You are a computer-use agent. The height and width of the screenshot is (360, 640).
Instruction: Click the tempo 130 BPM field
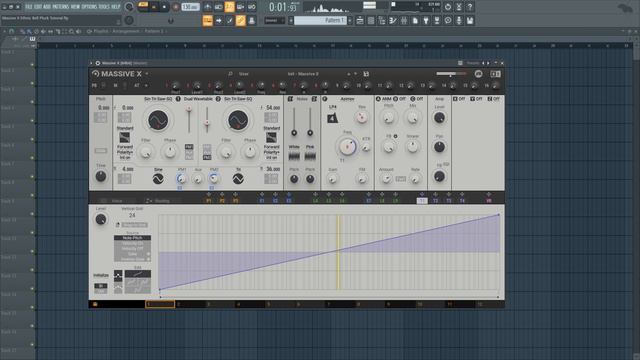point(190,7)
